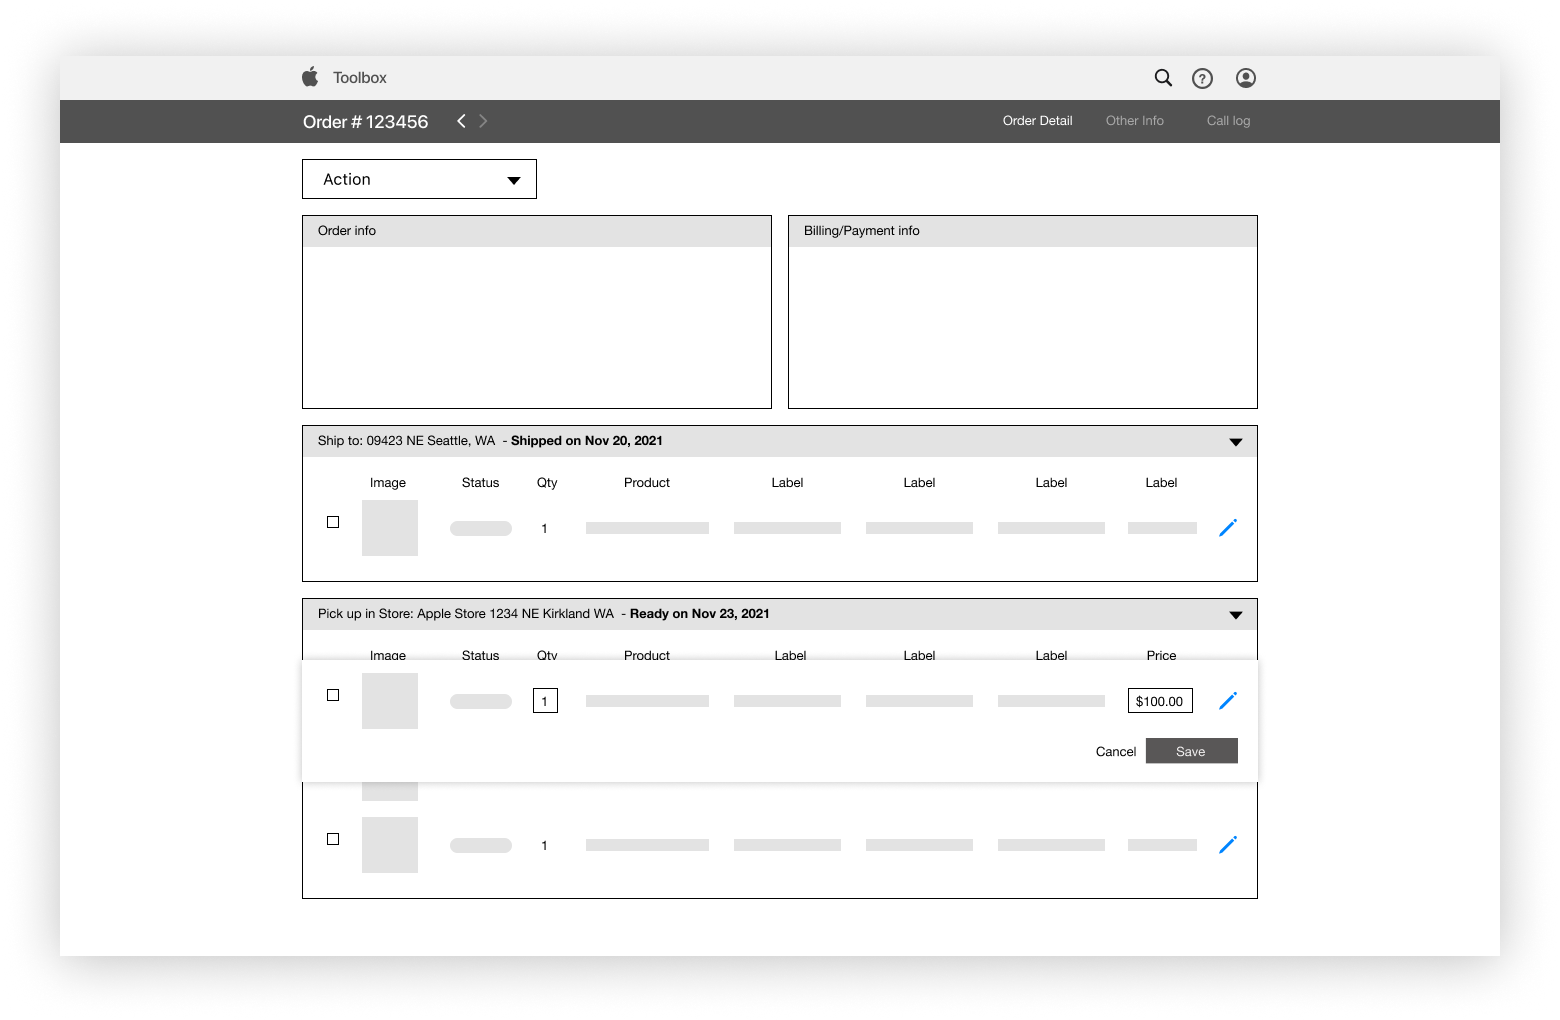Click the help question mark icon
The image size is (1560, 1020).
pos(1202,78)
